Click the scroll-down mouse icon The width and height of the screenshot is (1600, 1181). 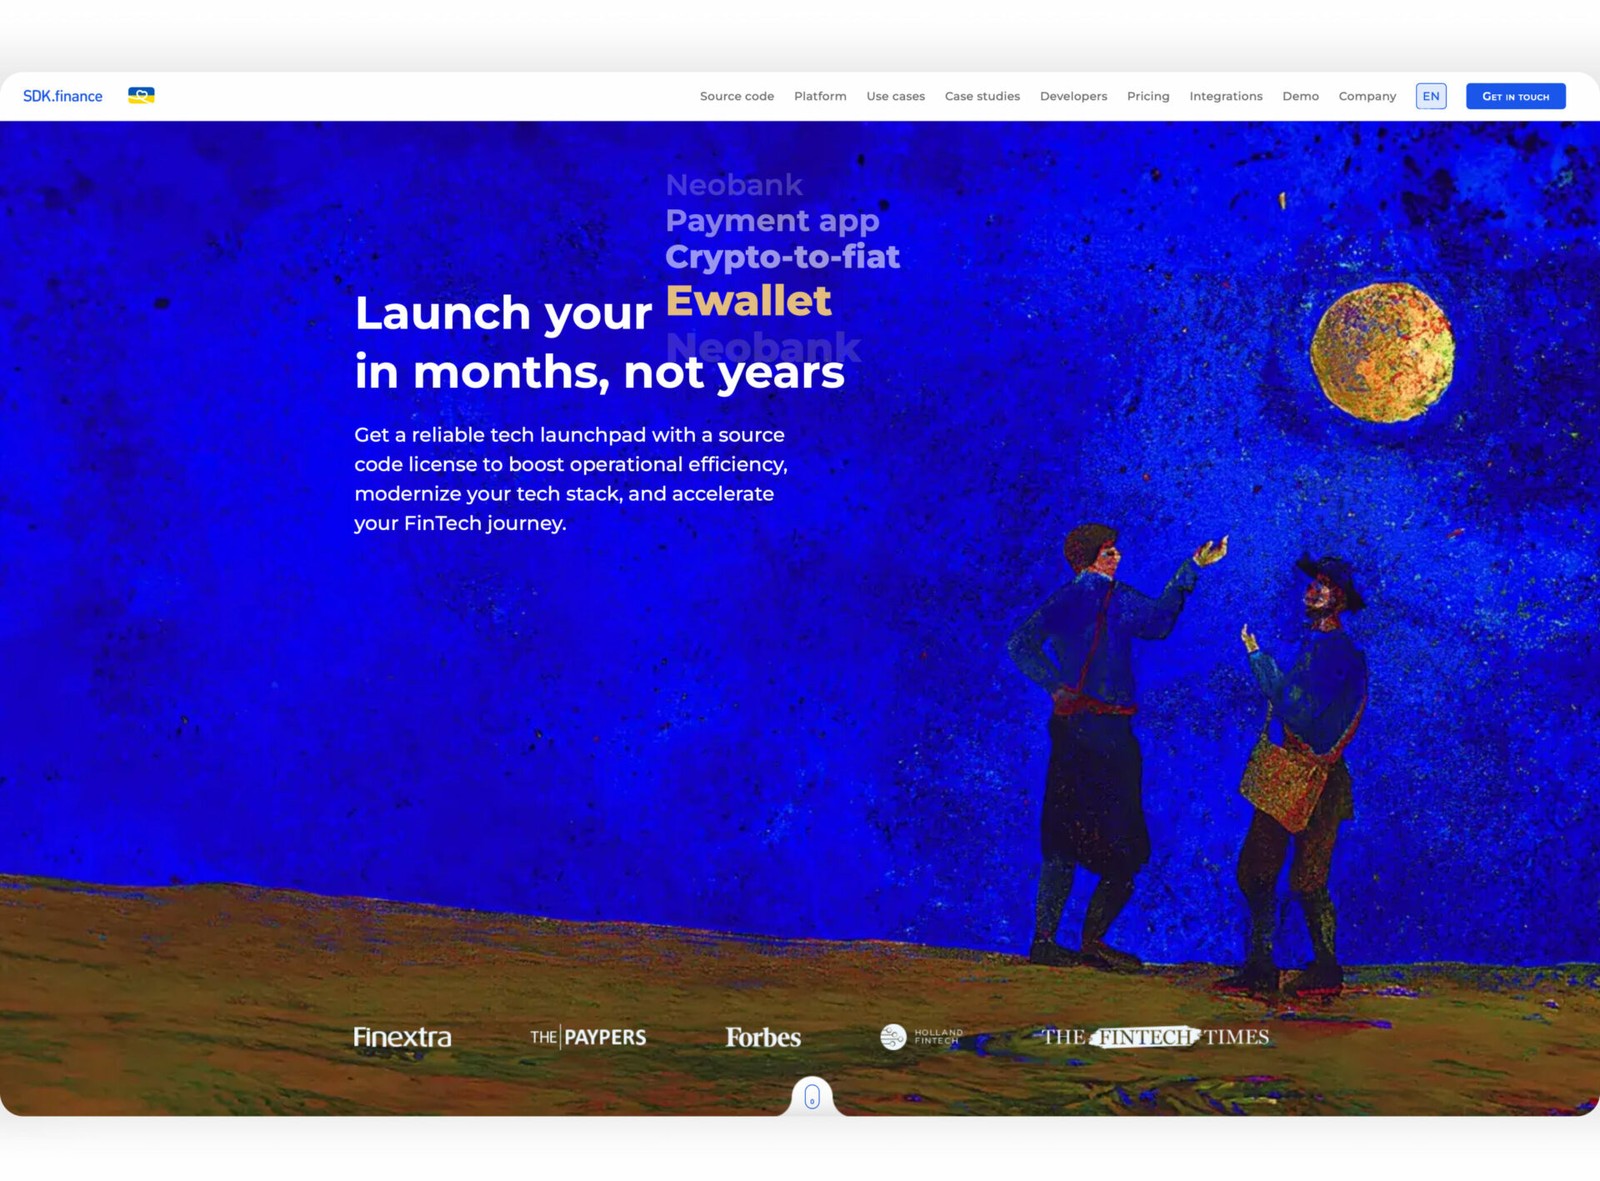coord(812,1097)
